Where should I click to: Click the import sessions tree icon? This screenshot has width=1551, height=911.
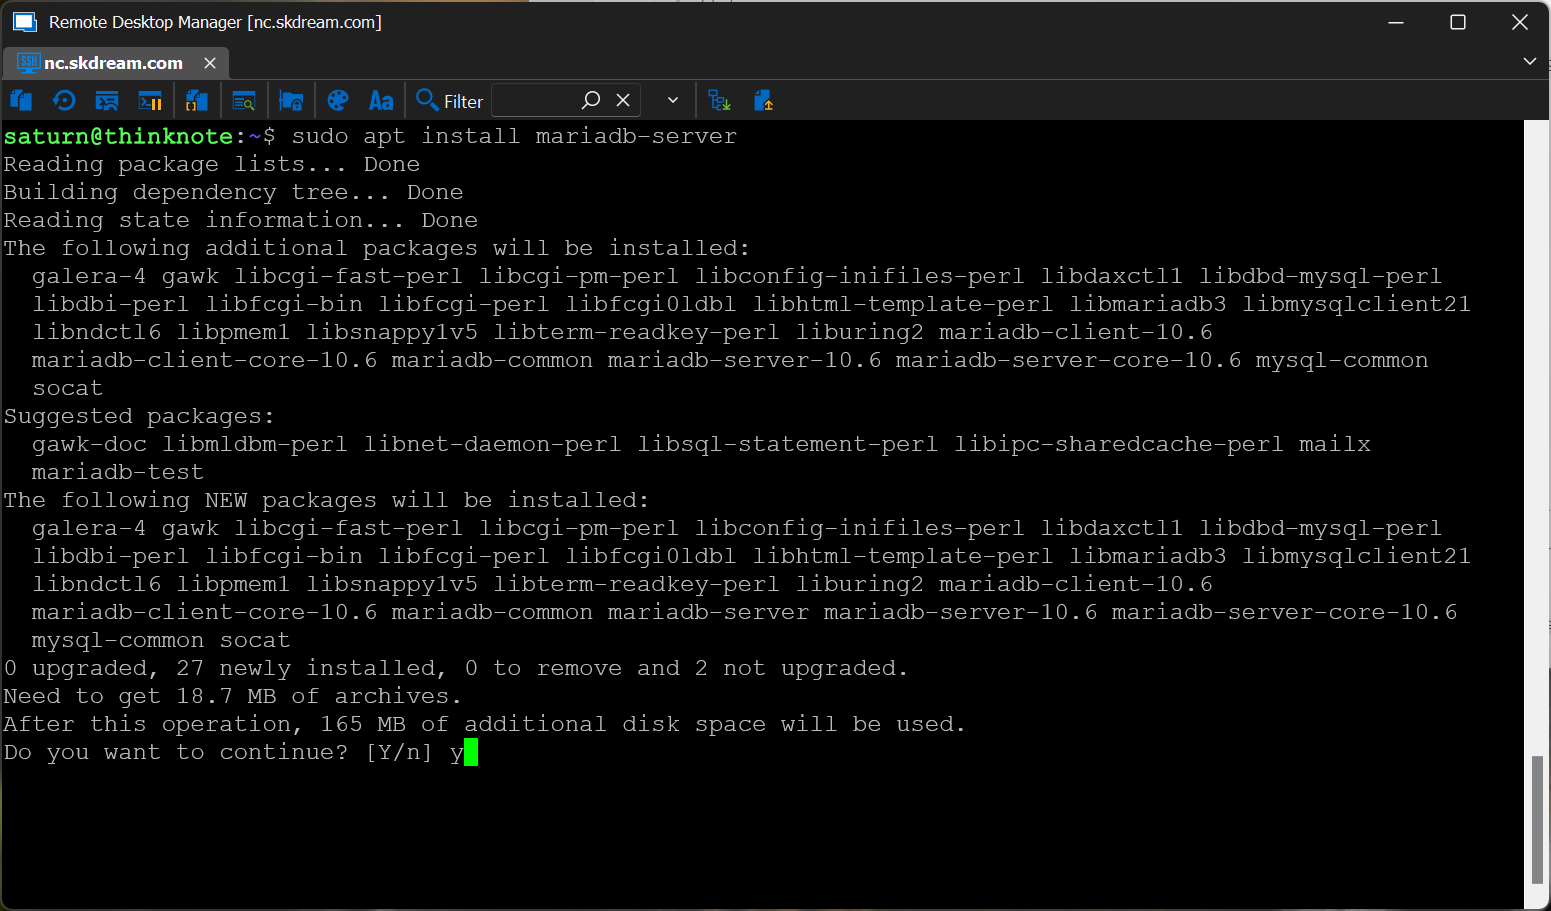click(x=719, y=100)
